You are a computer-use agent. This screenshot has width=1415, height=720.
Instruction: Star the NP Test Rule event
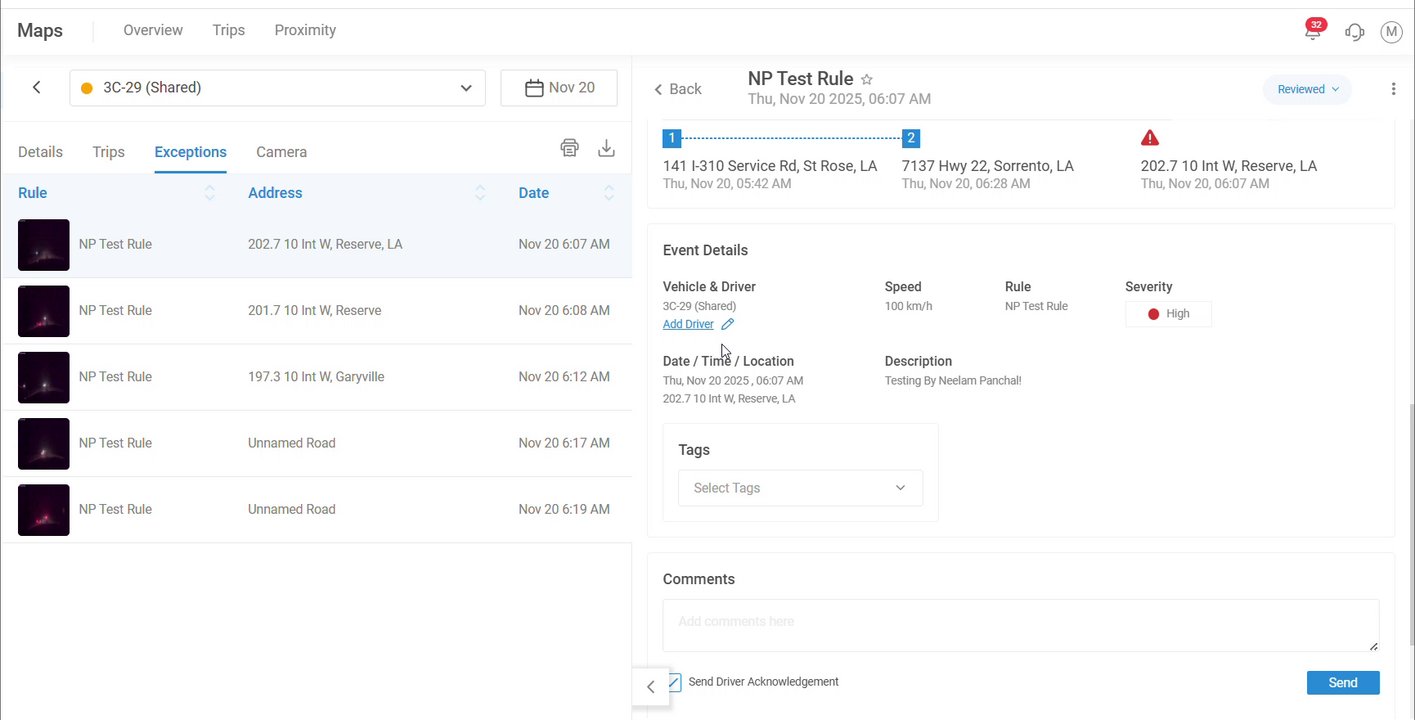tap(867, 79)
